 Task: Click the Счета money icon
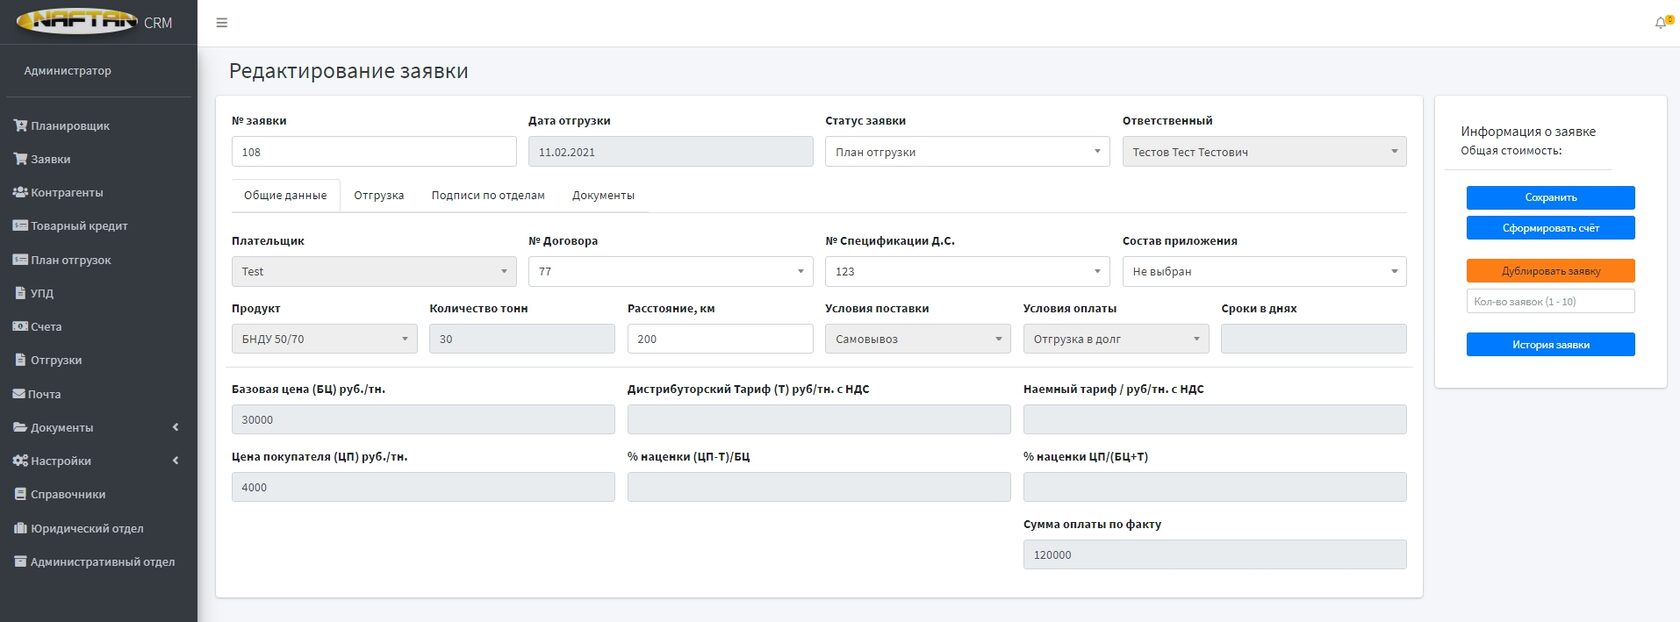click(x=20, y=327)
